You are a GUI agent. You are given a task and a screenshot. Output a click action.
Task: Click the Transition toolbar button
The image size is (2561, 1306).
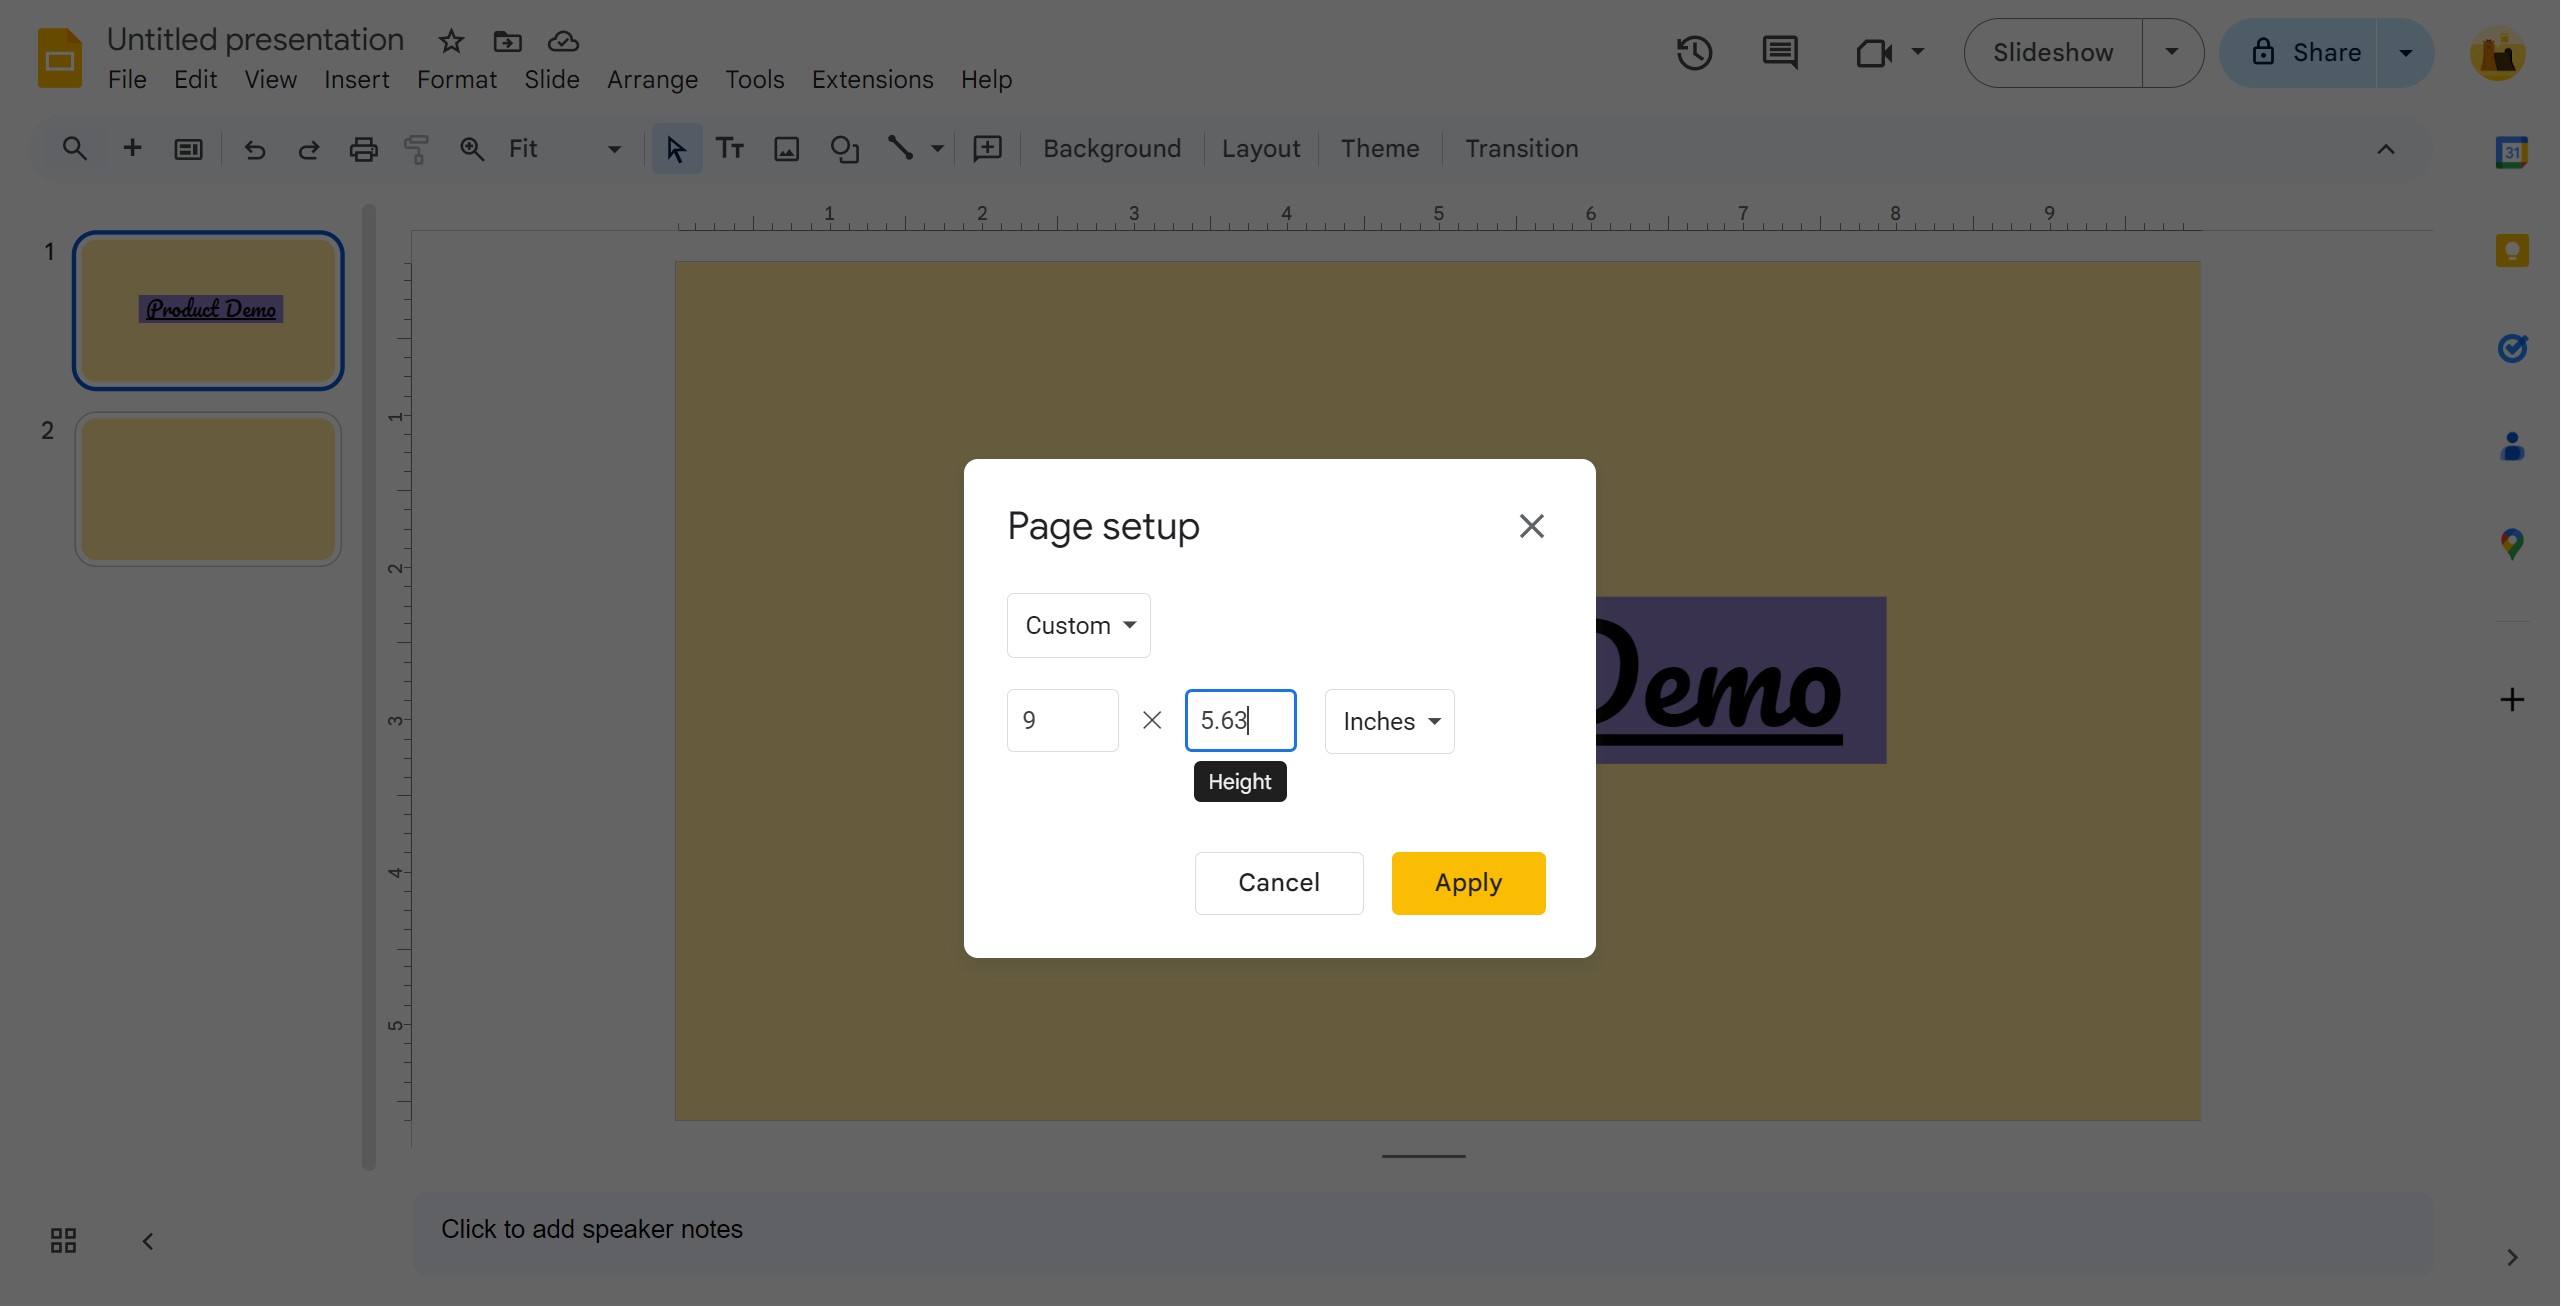tap(1522, 149)
